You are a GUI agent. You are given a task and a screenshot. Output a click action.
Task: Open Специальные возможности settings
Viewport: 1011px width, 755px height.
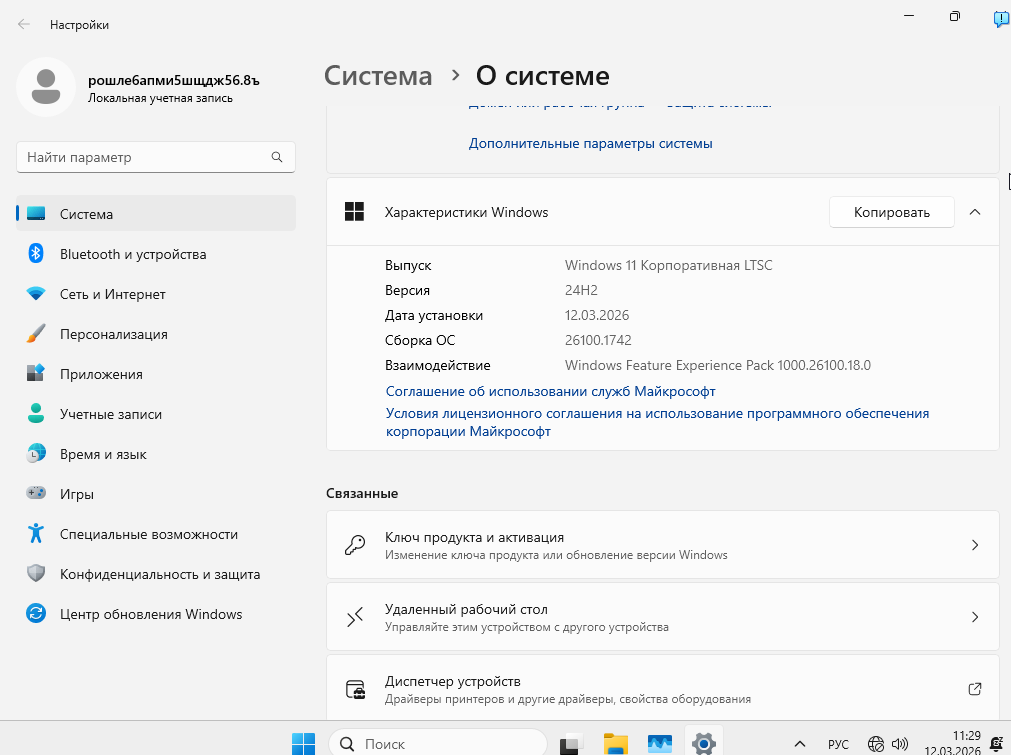[x=148, y=534]
